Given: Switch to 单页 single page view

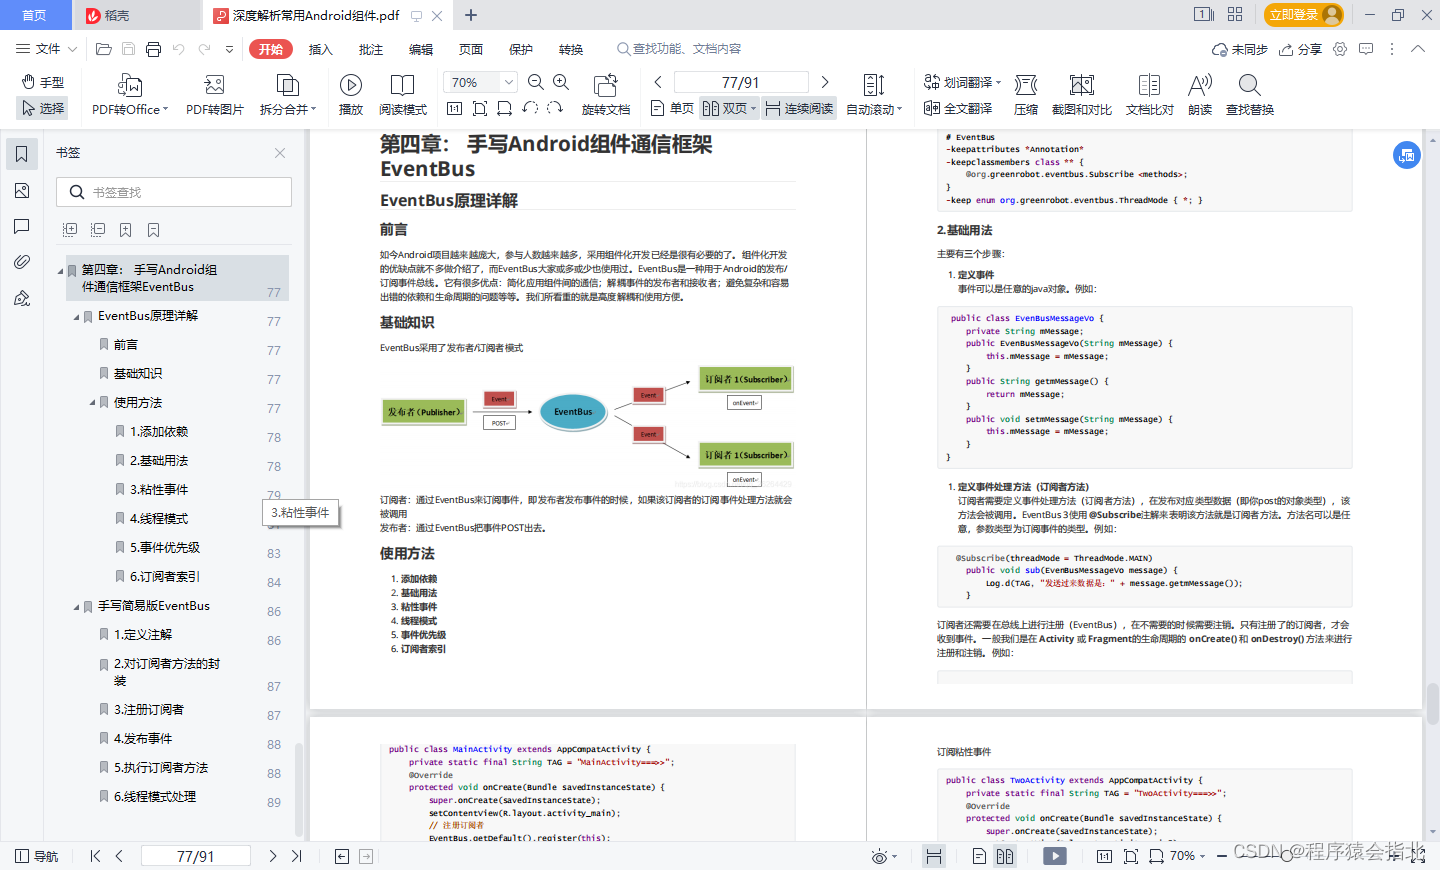Looking at the screenshot, I should coord(672,108).
